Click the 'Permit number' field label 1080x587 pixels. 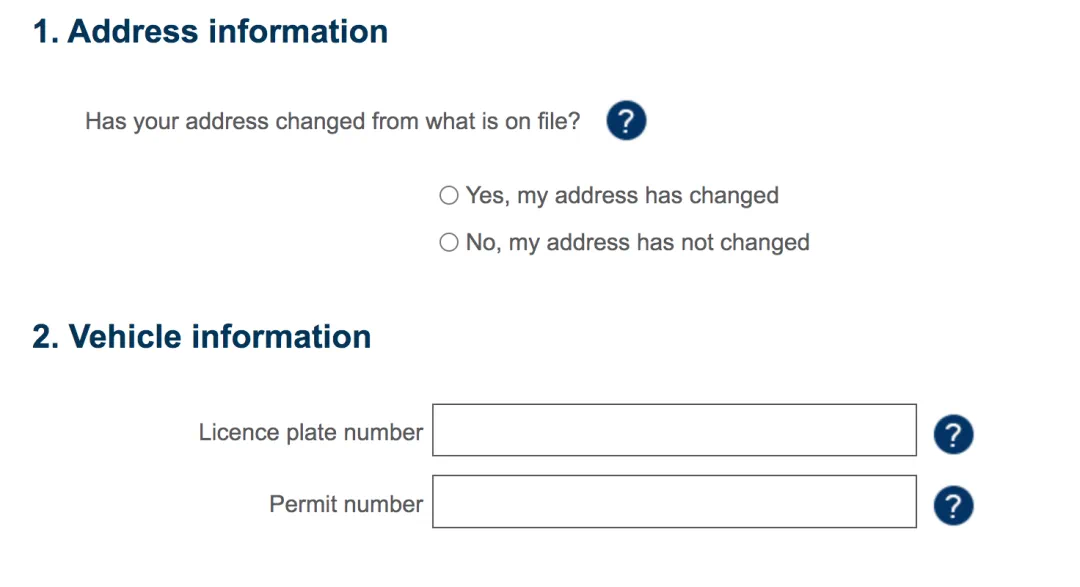click(x=346, y=505)
